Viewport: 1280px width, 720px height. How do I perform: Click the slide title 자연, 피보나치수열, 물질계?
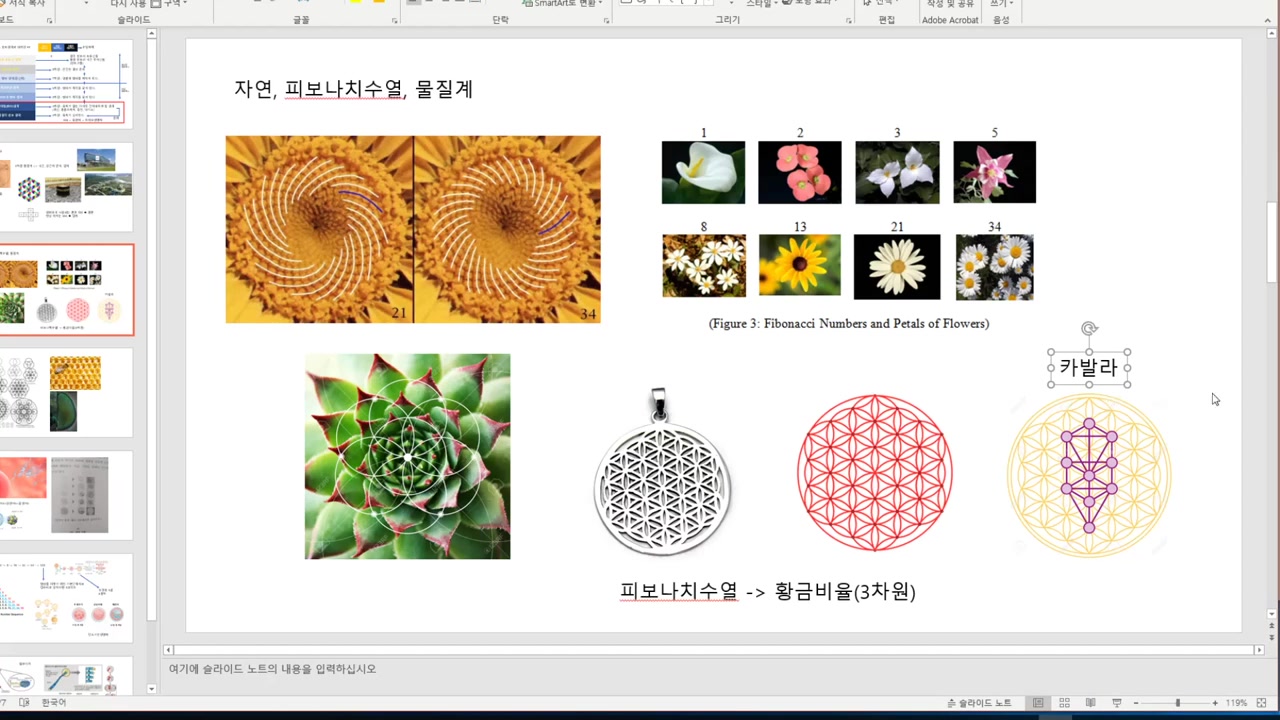click(x=353, y=89)
